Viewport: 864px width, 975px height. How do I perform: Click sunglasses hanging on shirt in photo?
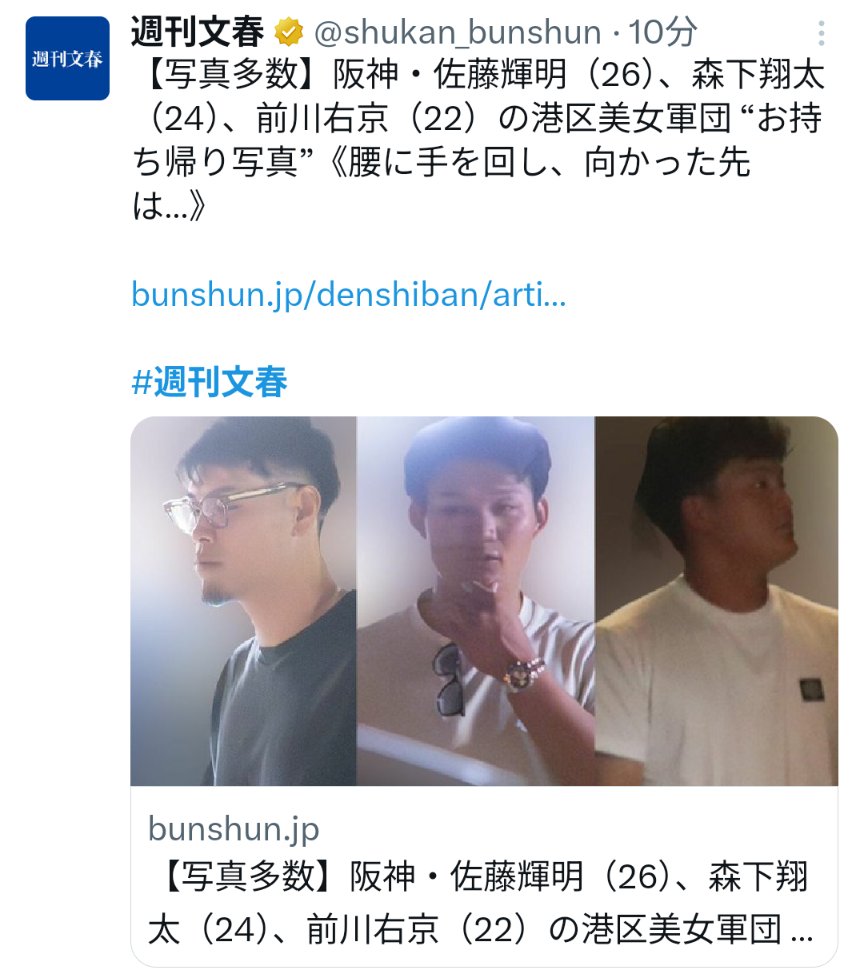448,679
